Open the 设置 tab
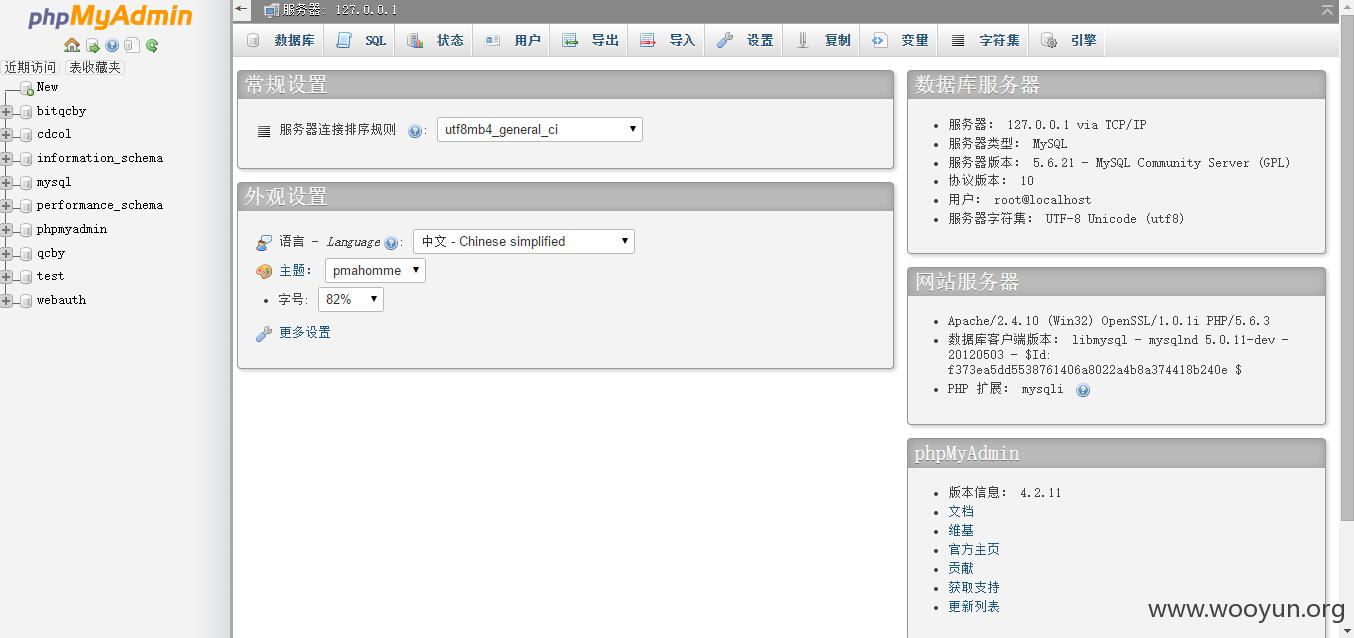 coord(745,40)
